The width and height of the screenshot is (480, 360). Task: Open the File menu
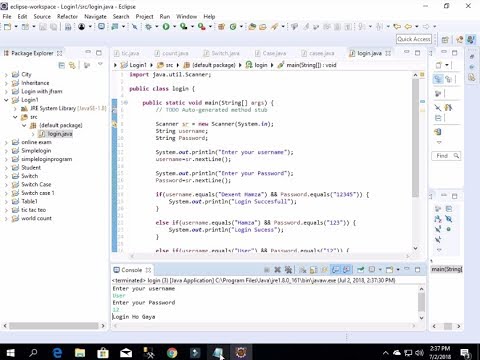(7, 16)
